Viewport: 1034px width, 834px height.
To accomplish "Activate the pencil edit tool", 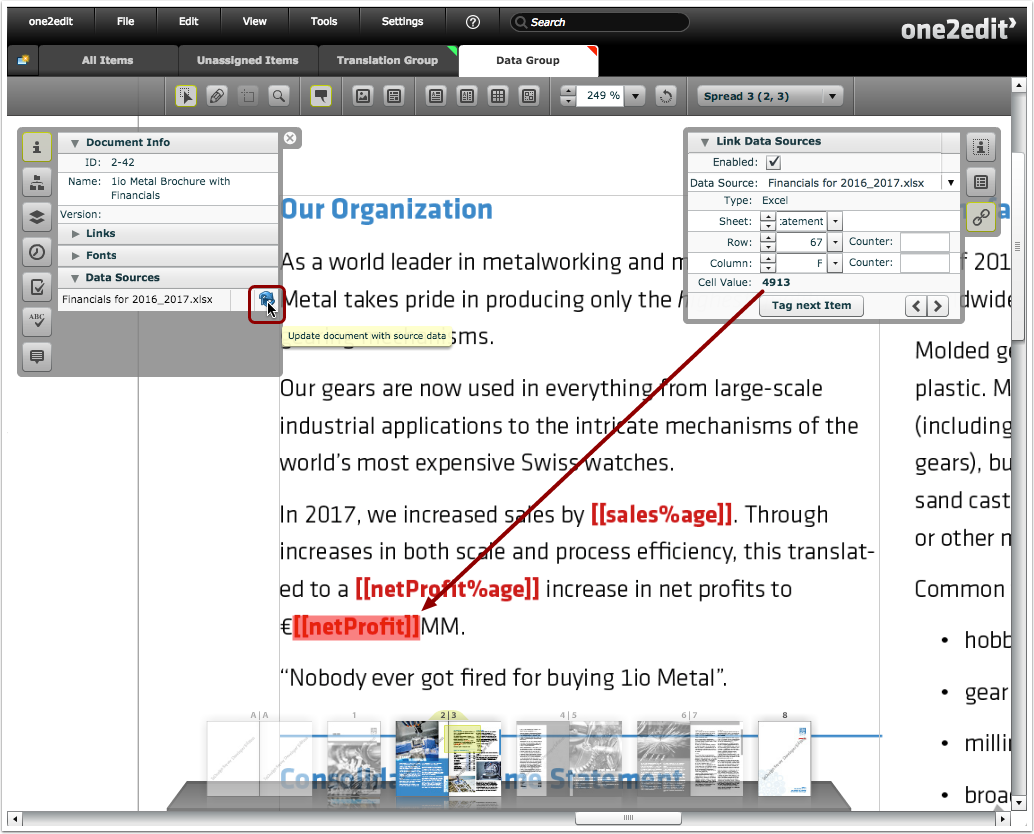I will point(217,96).
